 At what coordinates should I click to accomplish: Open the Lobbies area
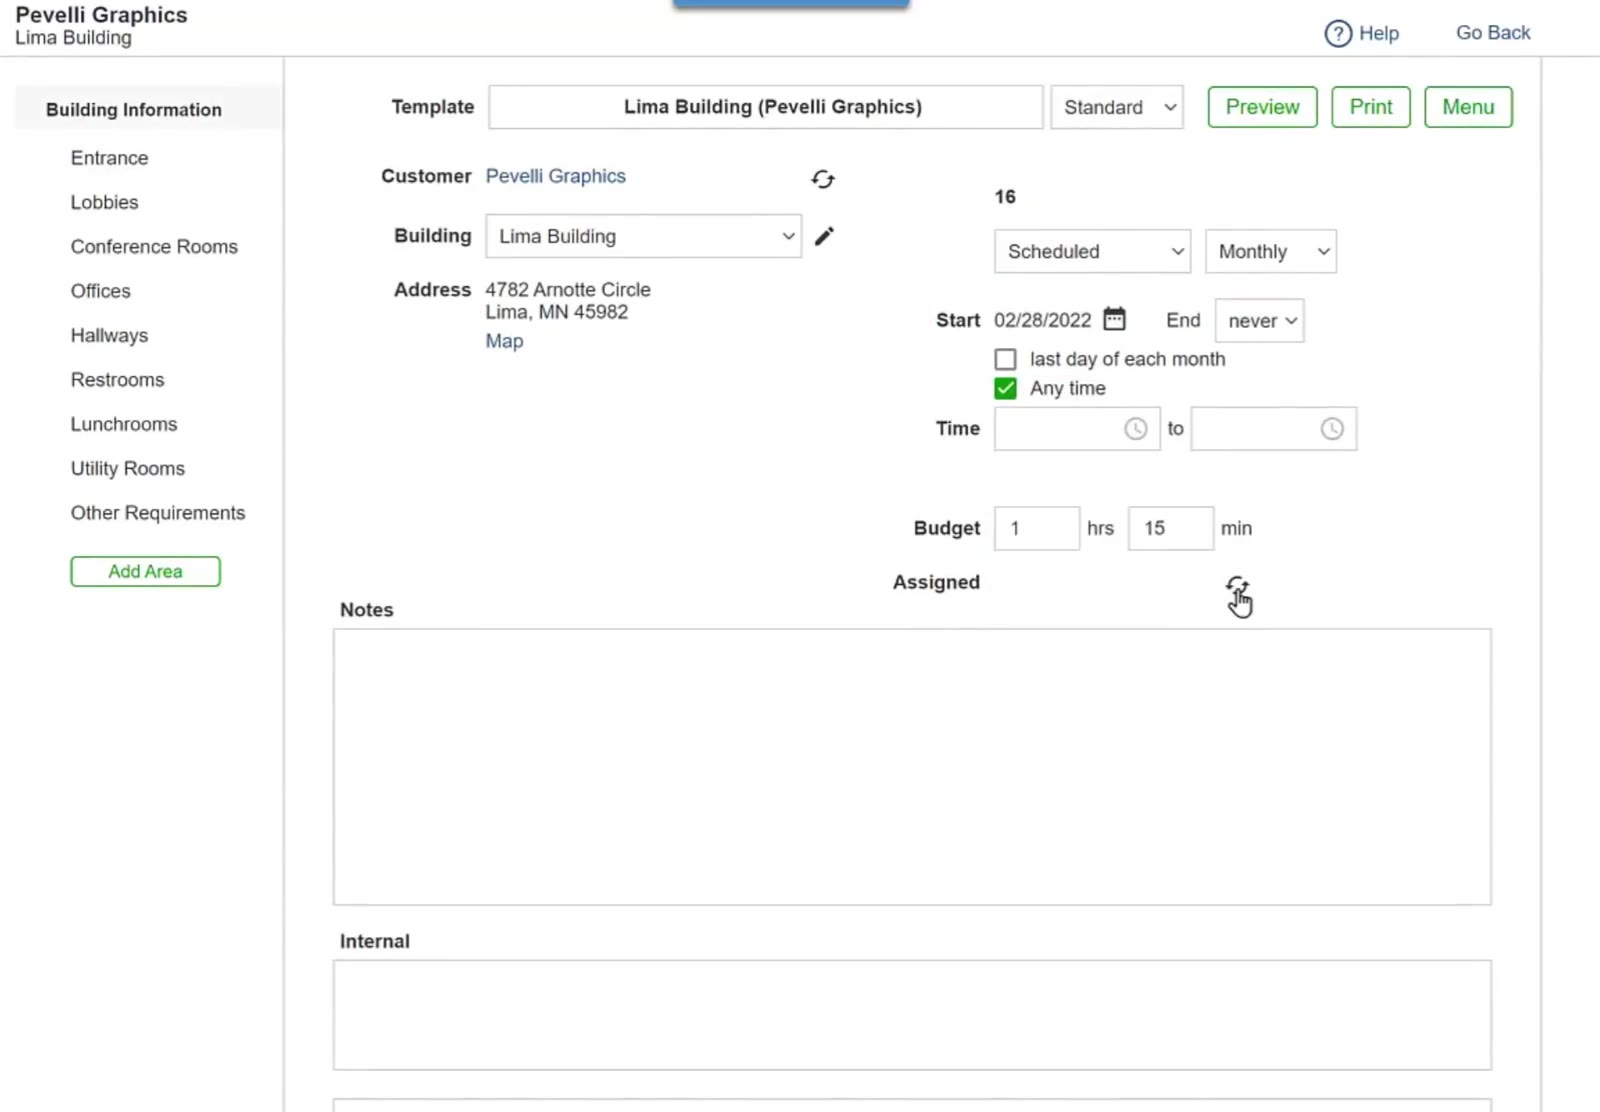point(104,202)
